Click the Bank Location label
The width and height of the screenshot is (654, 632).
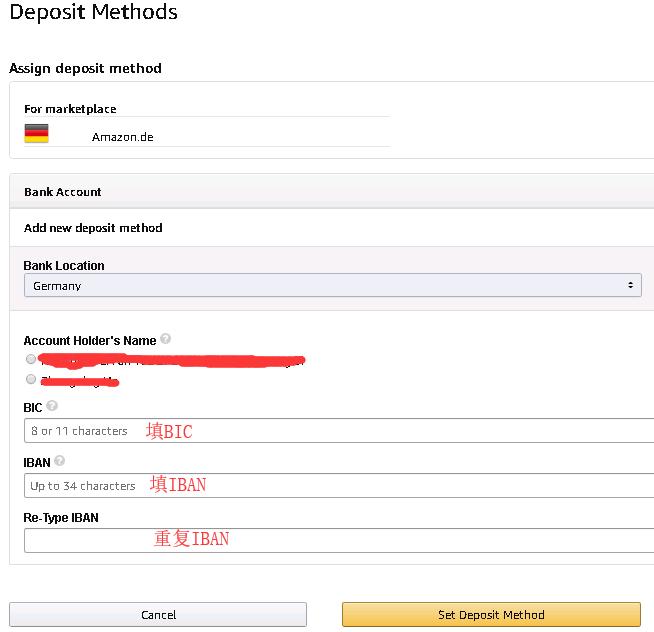pos(64,265)
